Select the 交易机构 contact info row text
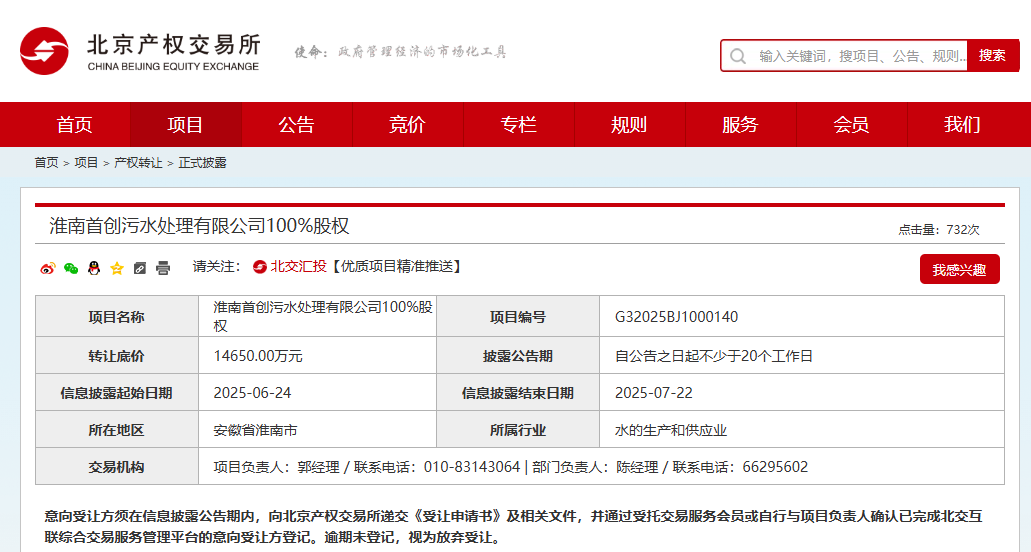The width and height of the screenshot is (1031, 552). 510,467
